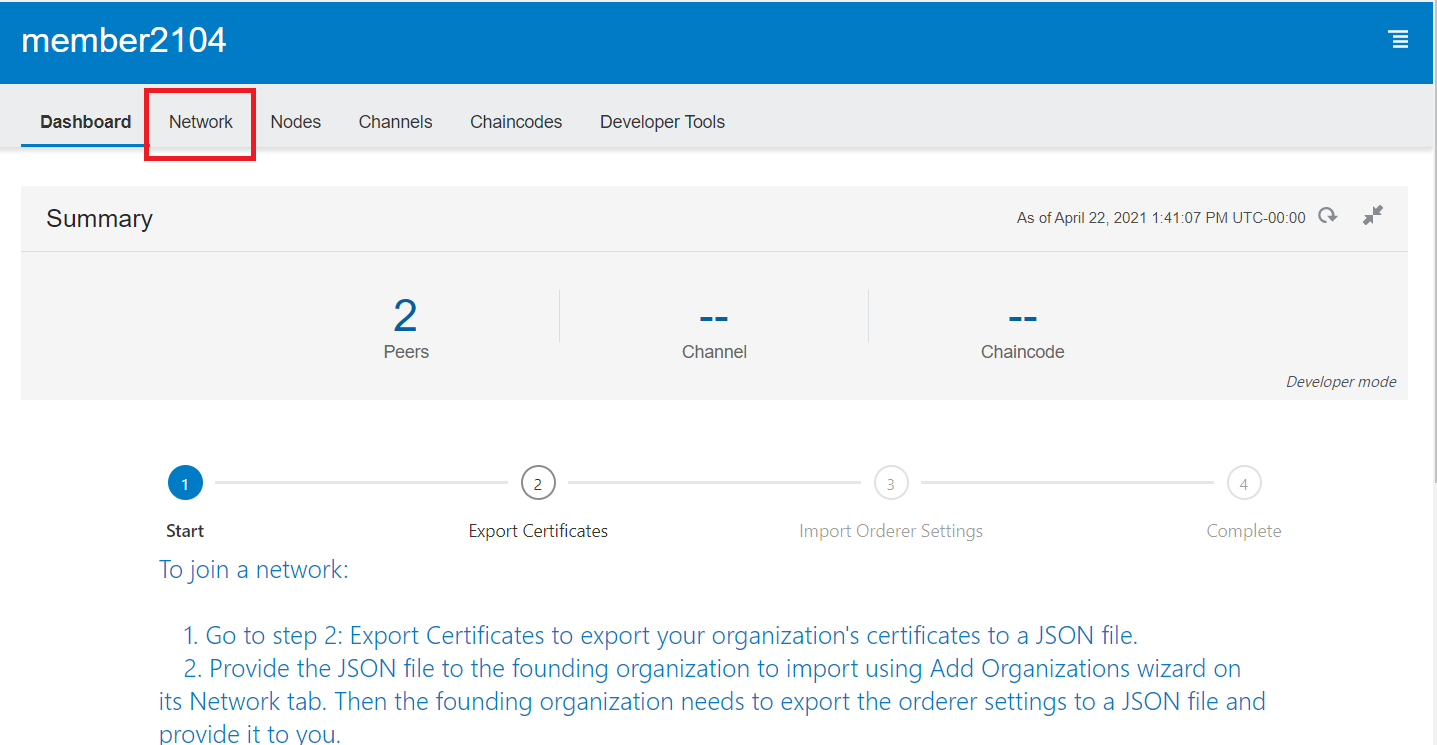Click the step 1 circle in the wizard

(x=185, y=484)
